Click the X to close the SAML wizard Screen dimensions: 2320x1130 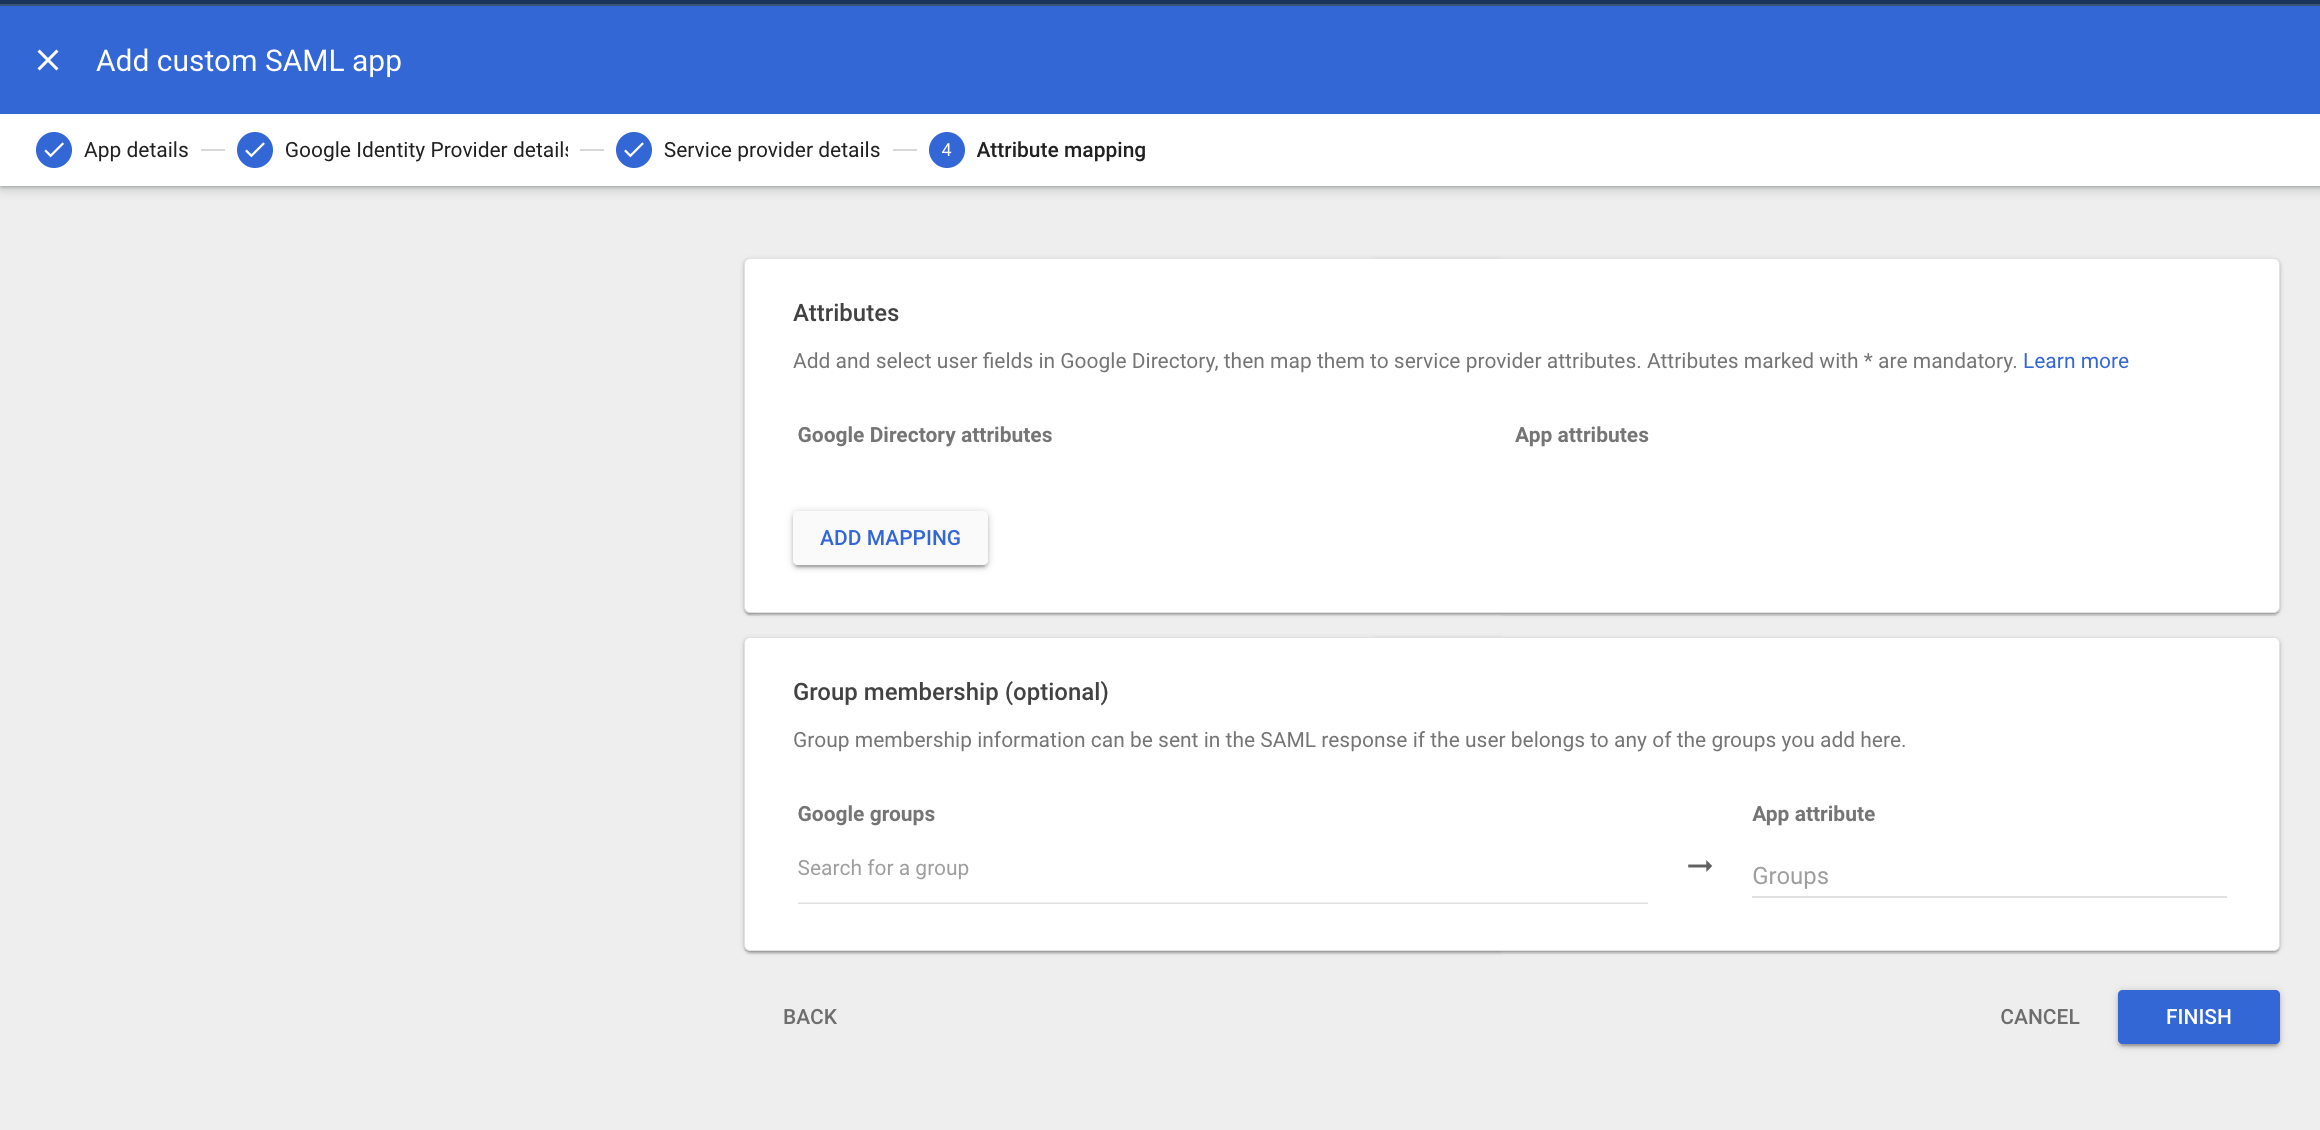(47, 60)
